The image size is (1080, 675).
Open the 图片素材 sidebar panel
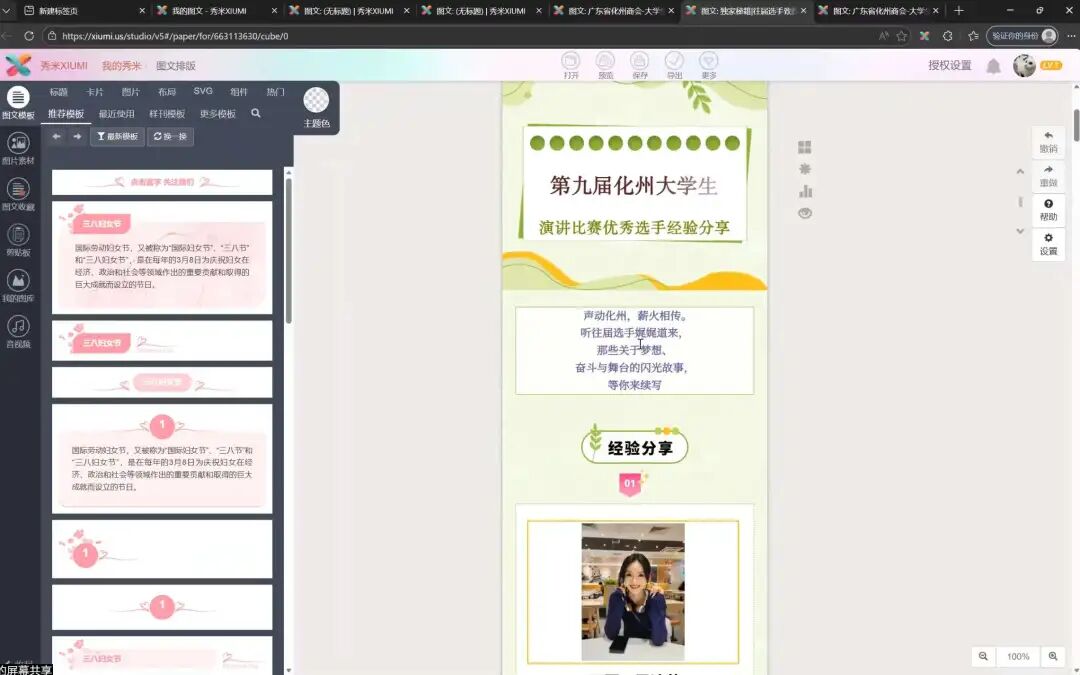pyautogui.click(x=18, y=148)
